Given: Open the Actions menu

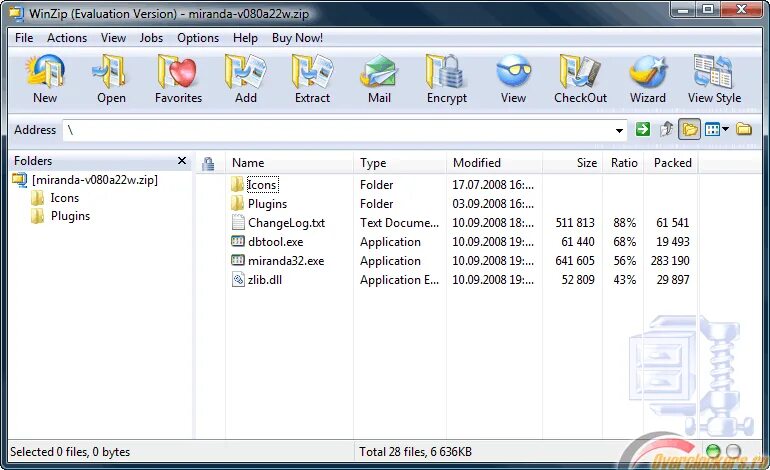Looking at the screenshot, I should coord(67,38).
